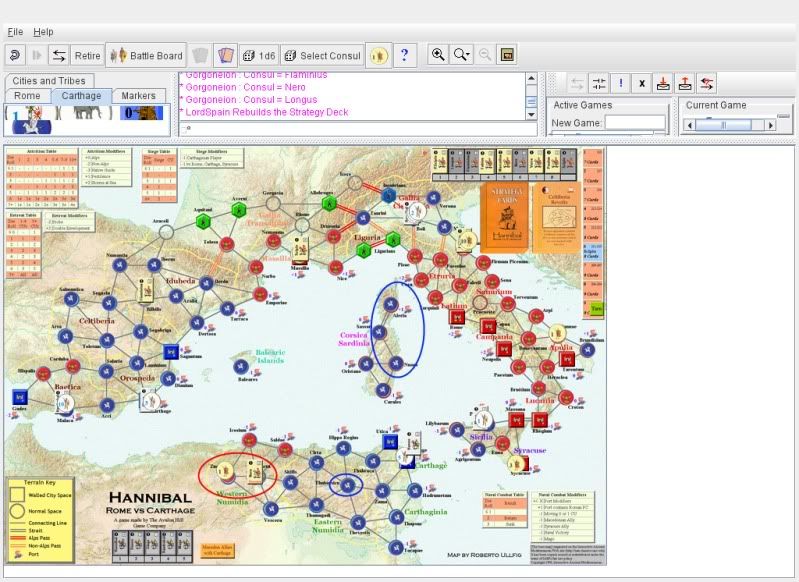The height and width of the screenshot is (582, 799).
Task: Click the red Tarentum walled city marker
Action: tap(567, 359)
